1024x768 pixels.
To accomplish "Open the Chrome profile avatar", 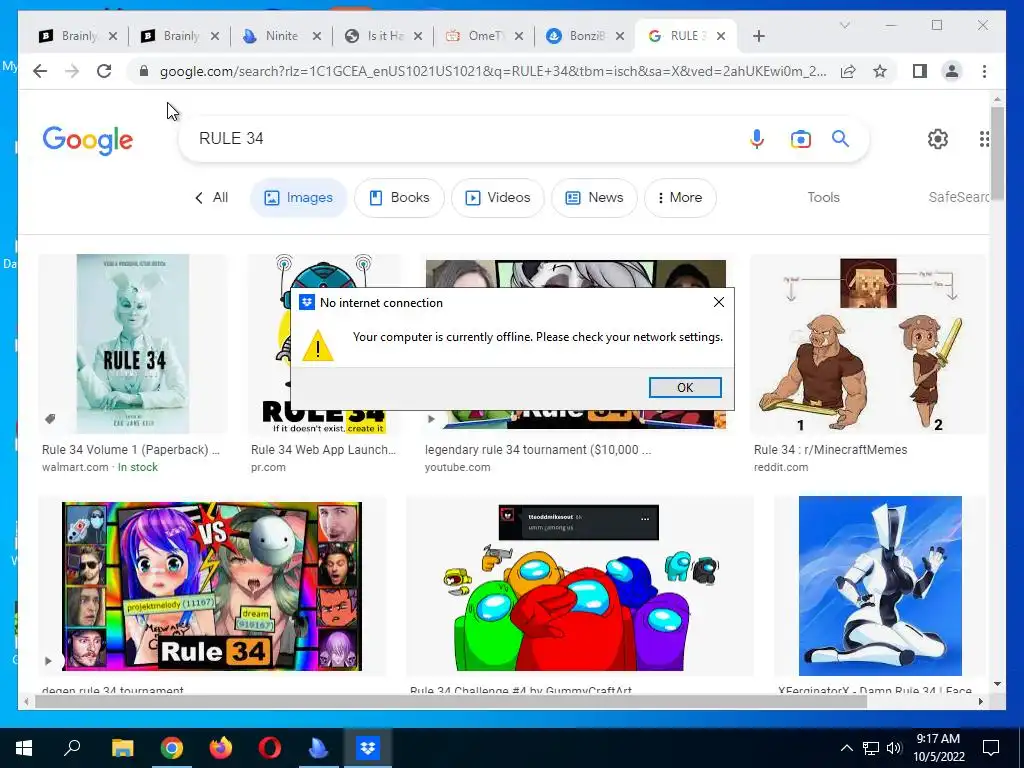I will coord(952,71).
